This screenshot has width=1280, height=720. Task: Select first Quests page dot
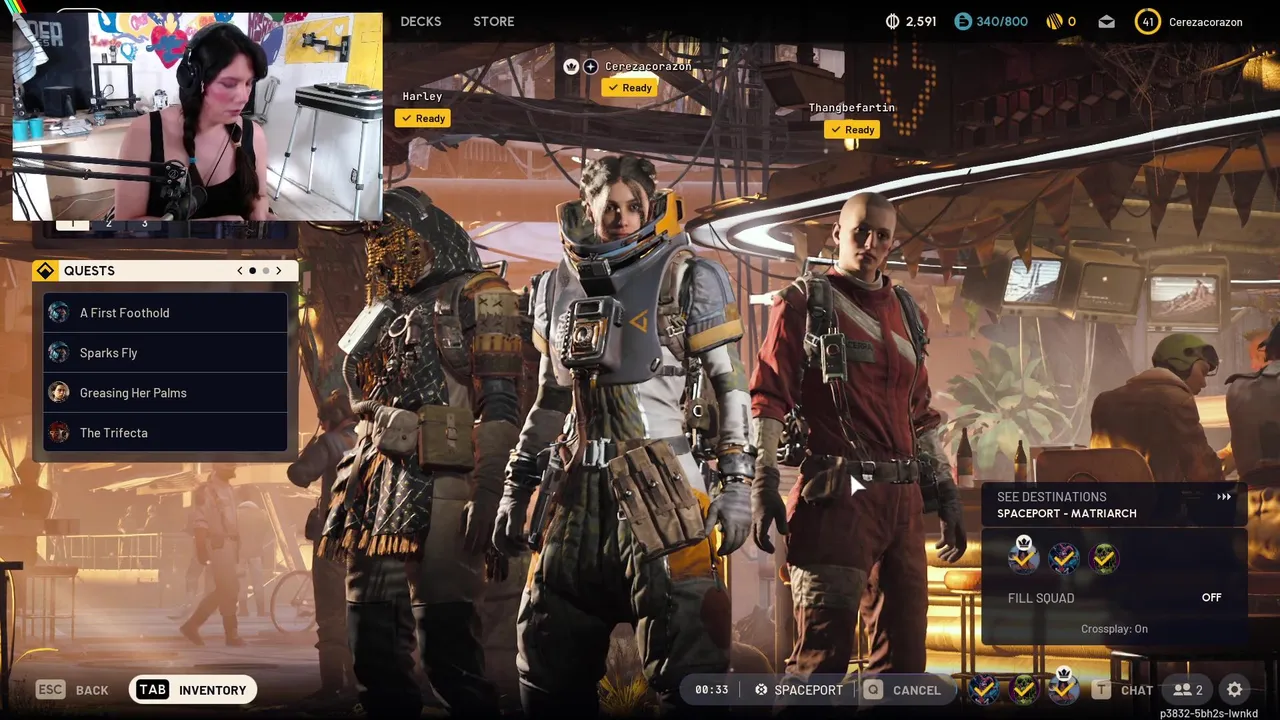click(252, 271)
